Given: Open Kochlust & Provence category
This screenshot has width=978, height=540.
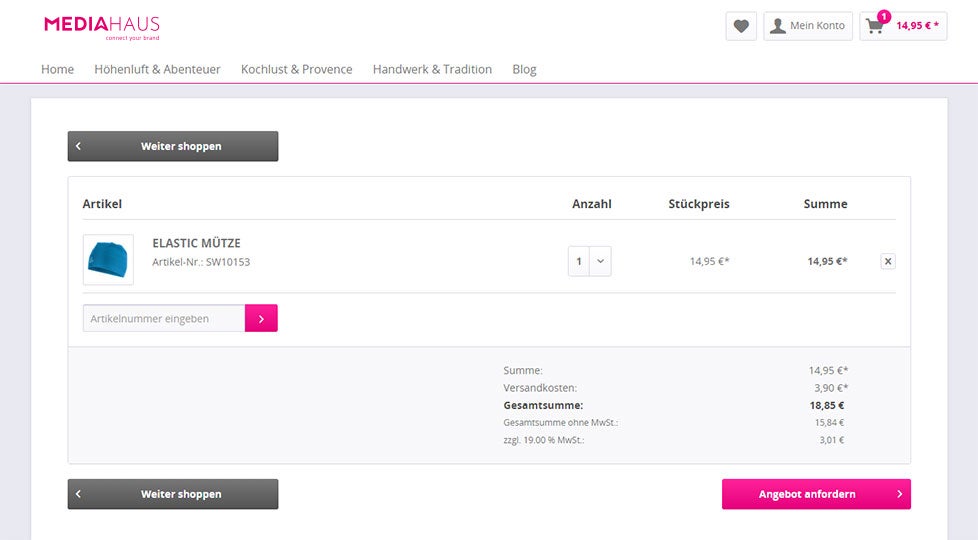Looking at the screenshot, I should coord(296,69).
